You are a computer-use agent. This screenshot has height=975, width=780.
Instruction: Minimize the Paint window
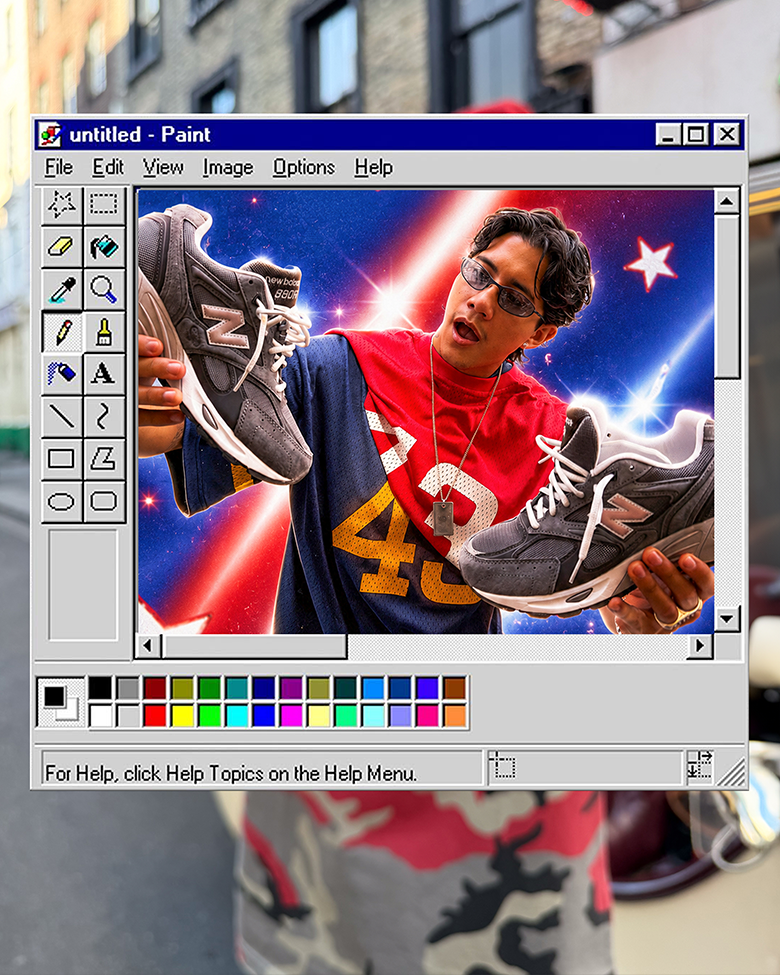pyautogui.click(x=668, y=134)
